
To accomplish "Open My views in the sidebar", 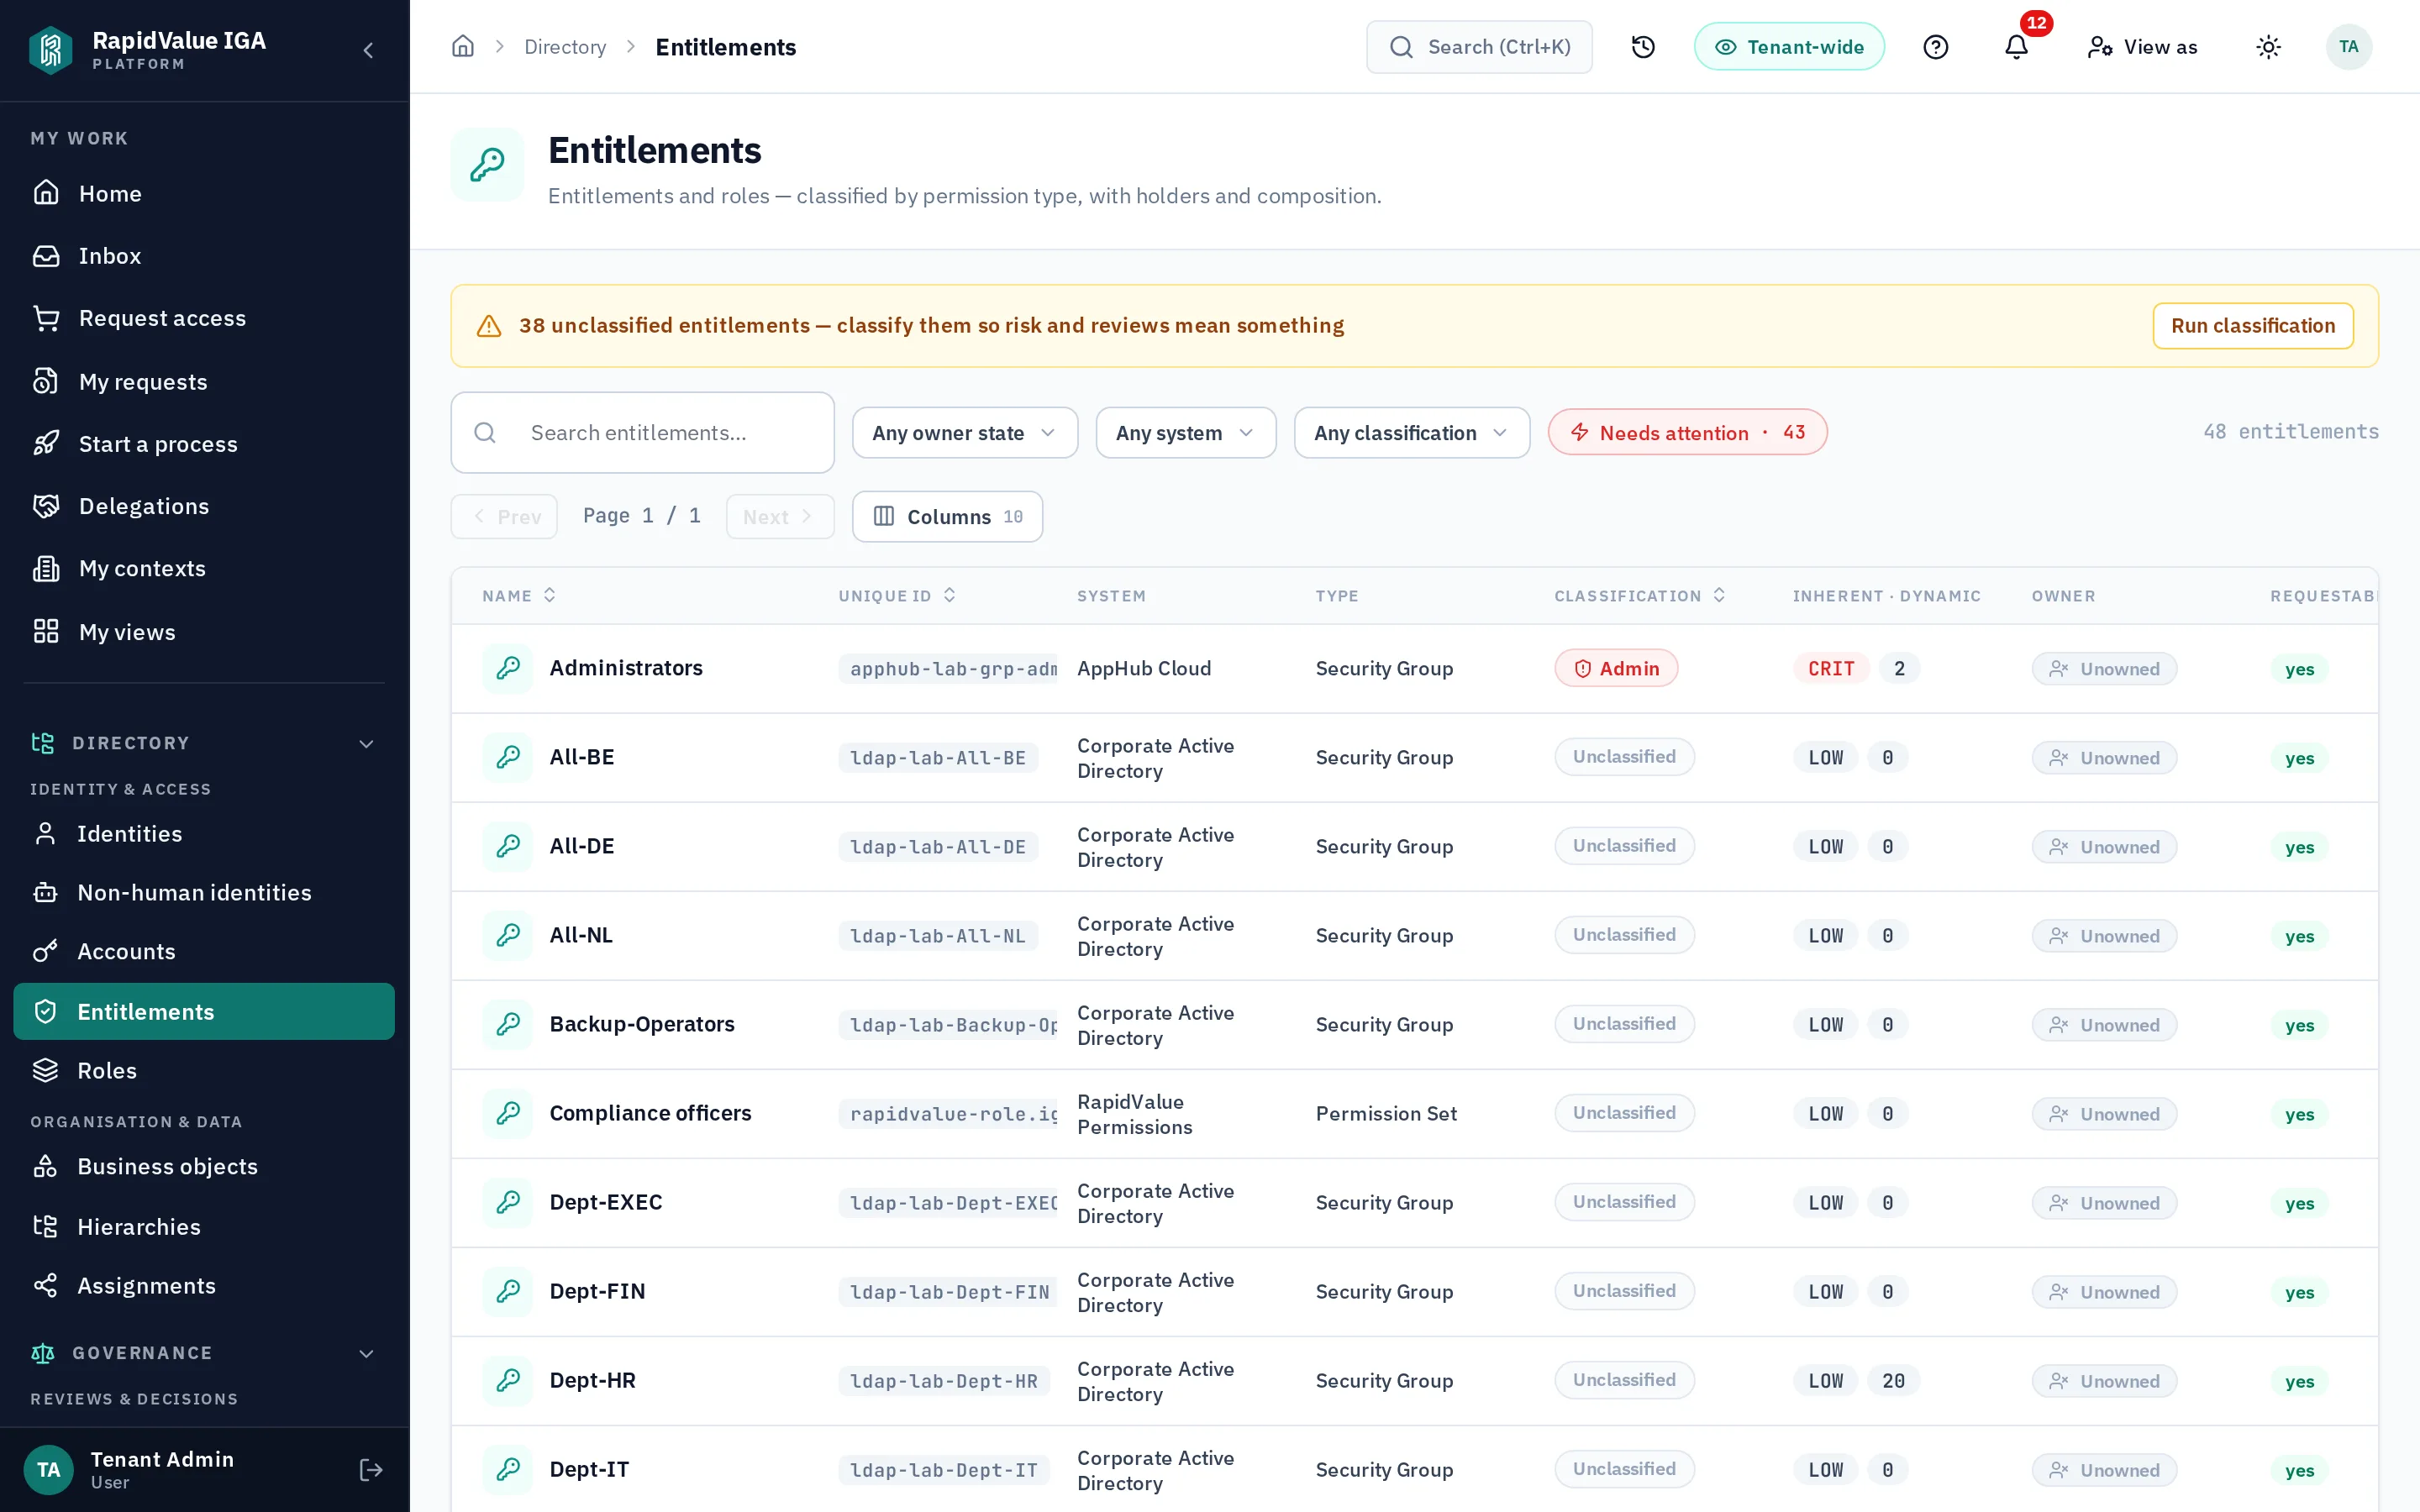I will (204, 632).
